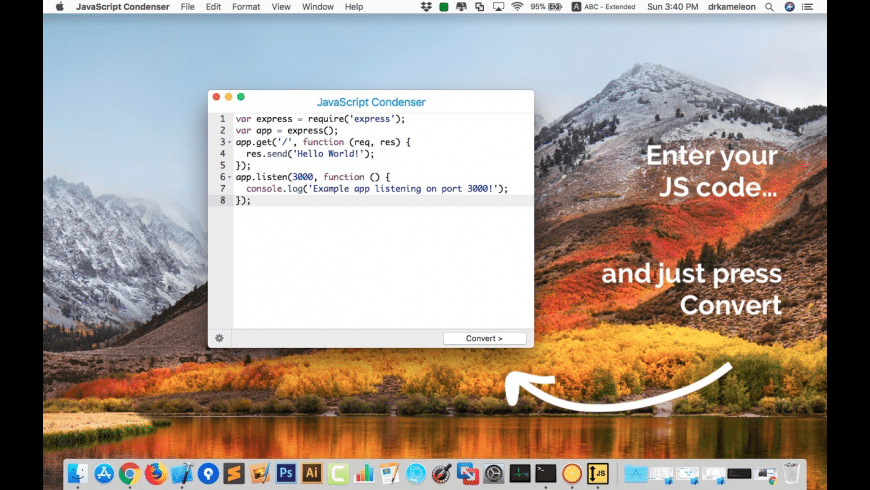Launch Photoshop from the Dock
Image resolution: width=870 pixels, height=490 pixels.
[286, 473]
